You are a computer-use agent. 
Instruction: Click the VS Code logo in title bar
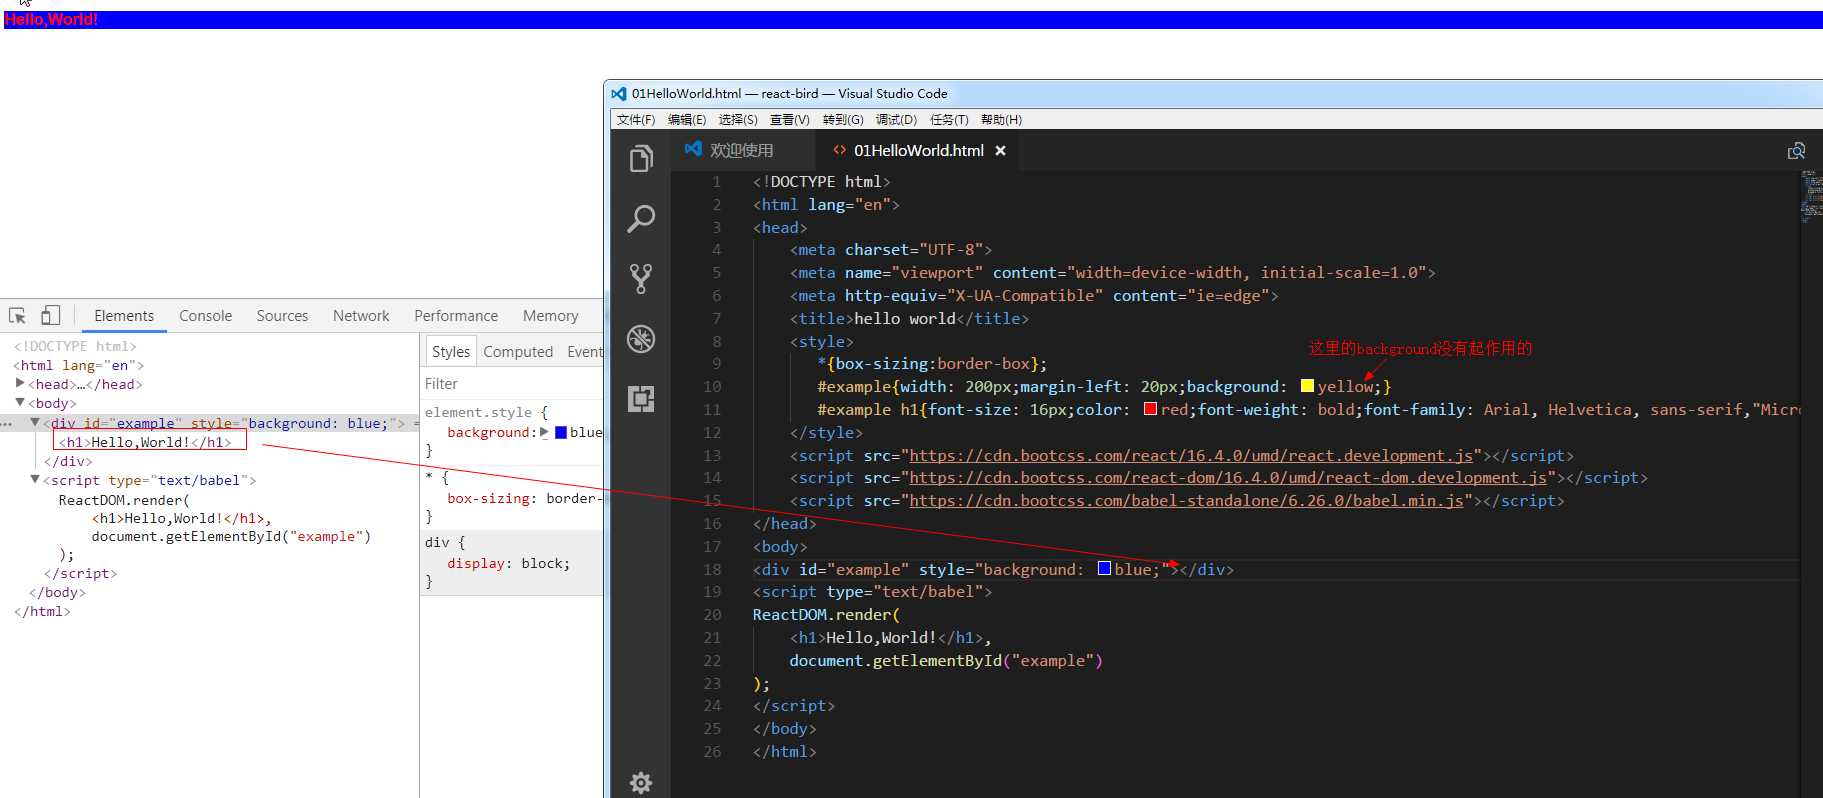[x=619, y=93]
